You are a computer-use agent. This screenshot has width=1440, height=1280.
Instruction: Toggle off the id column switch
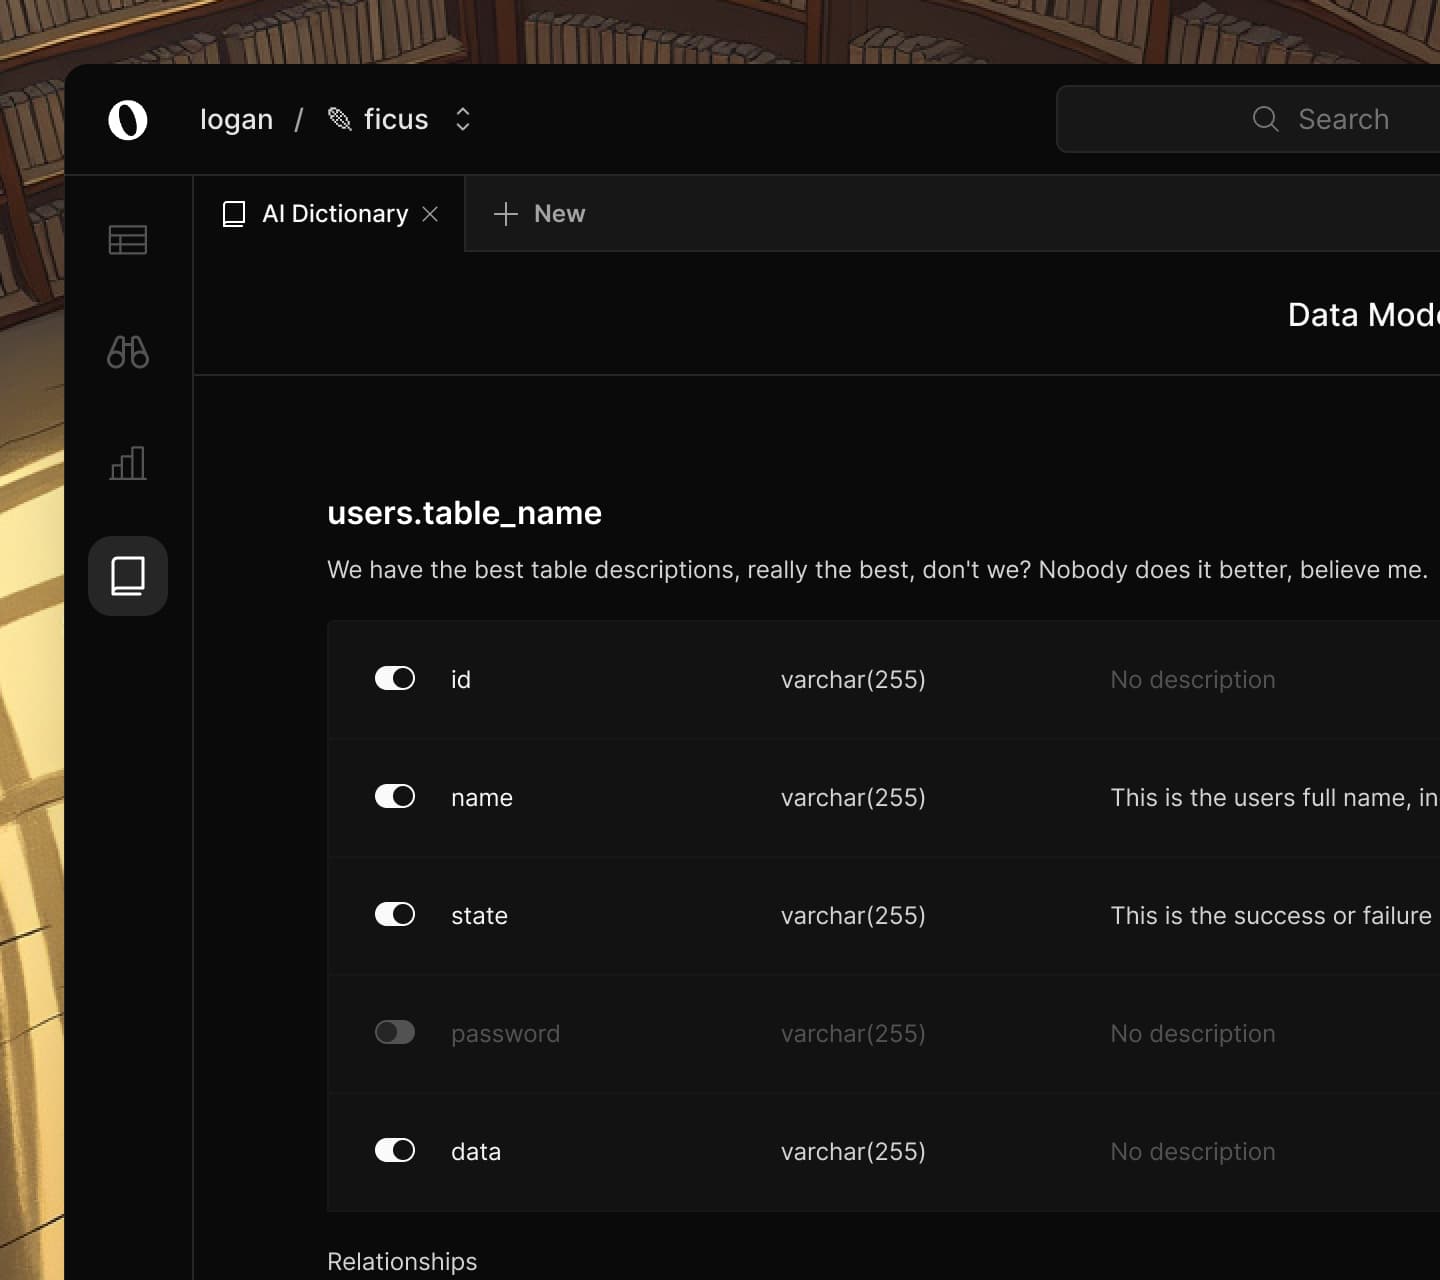point(395,679)
